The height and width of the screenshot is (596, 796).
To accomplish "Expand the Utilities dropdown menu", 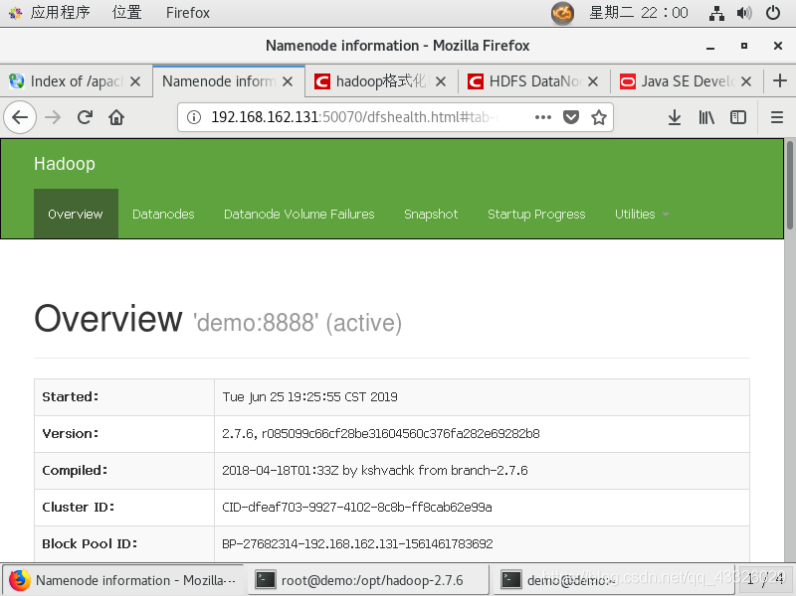I will point(642,214).
